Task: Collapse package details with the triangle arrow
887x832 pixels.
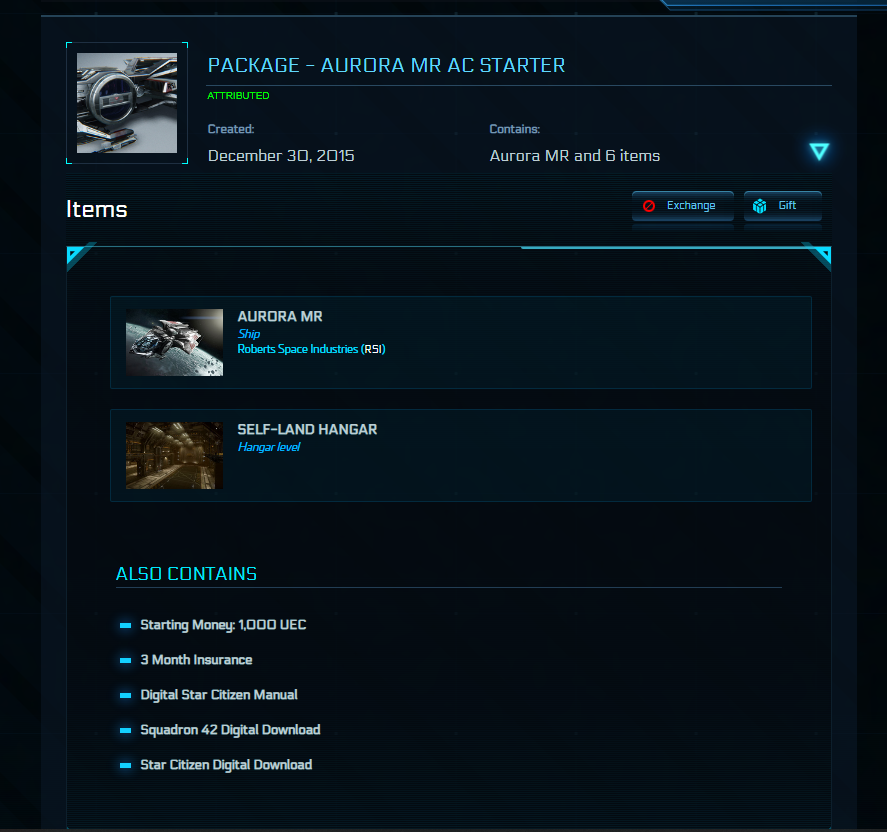Action: tap(819, 151)
